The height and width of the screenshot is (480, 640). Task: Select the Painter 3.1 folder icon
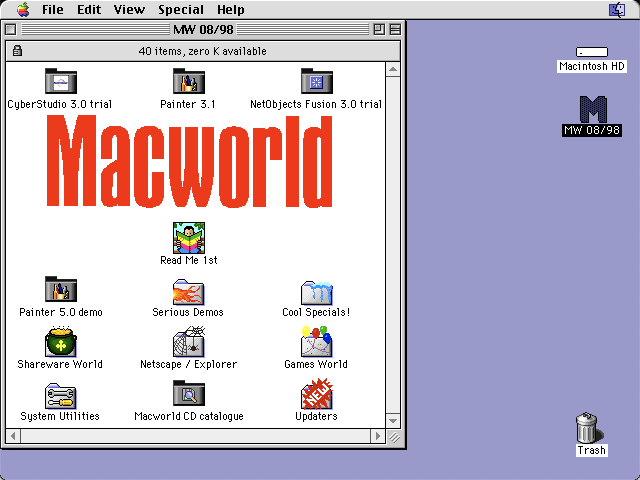coord(189,81)
